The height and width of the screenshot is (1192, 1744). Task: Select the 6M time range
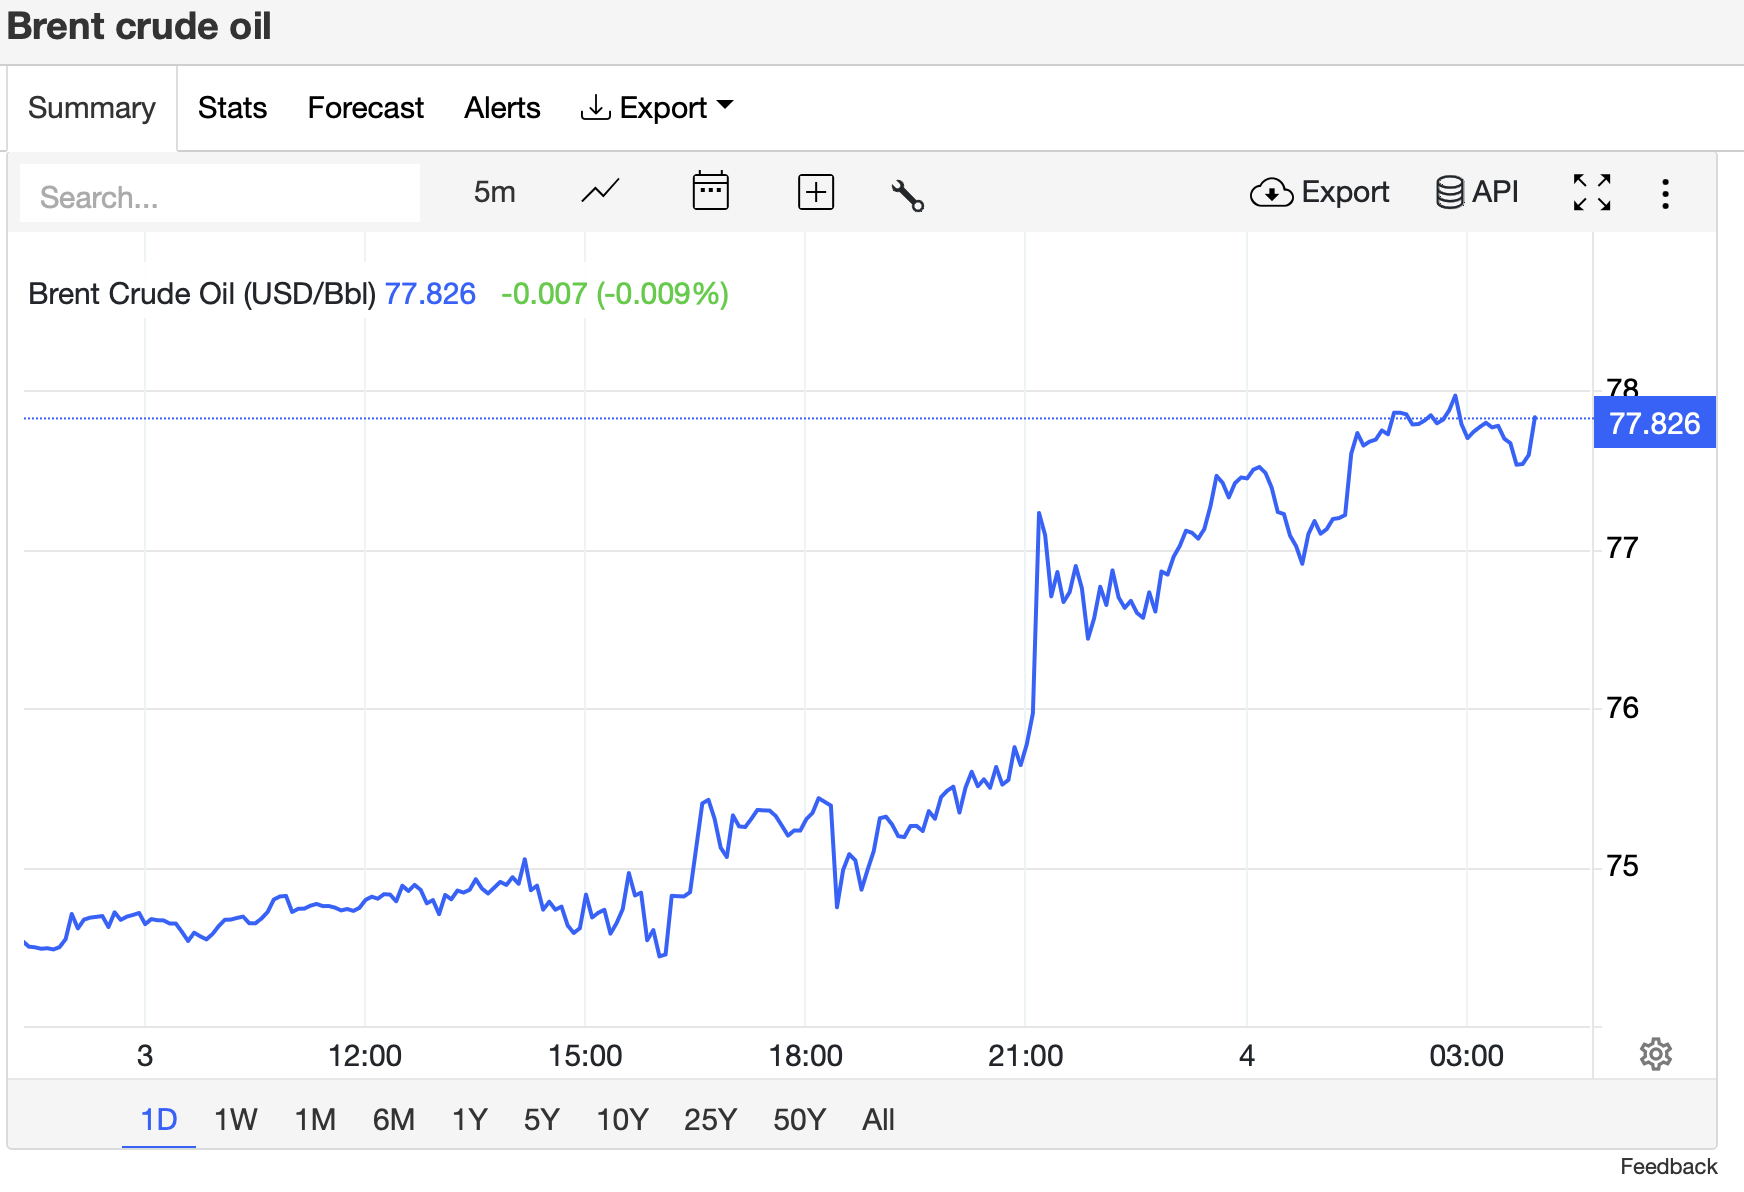[394, 1119]
